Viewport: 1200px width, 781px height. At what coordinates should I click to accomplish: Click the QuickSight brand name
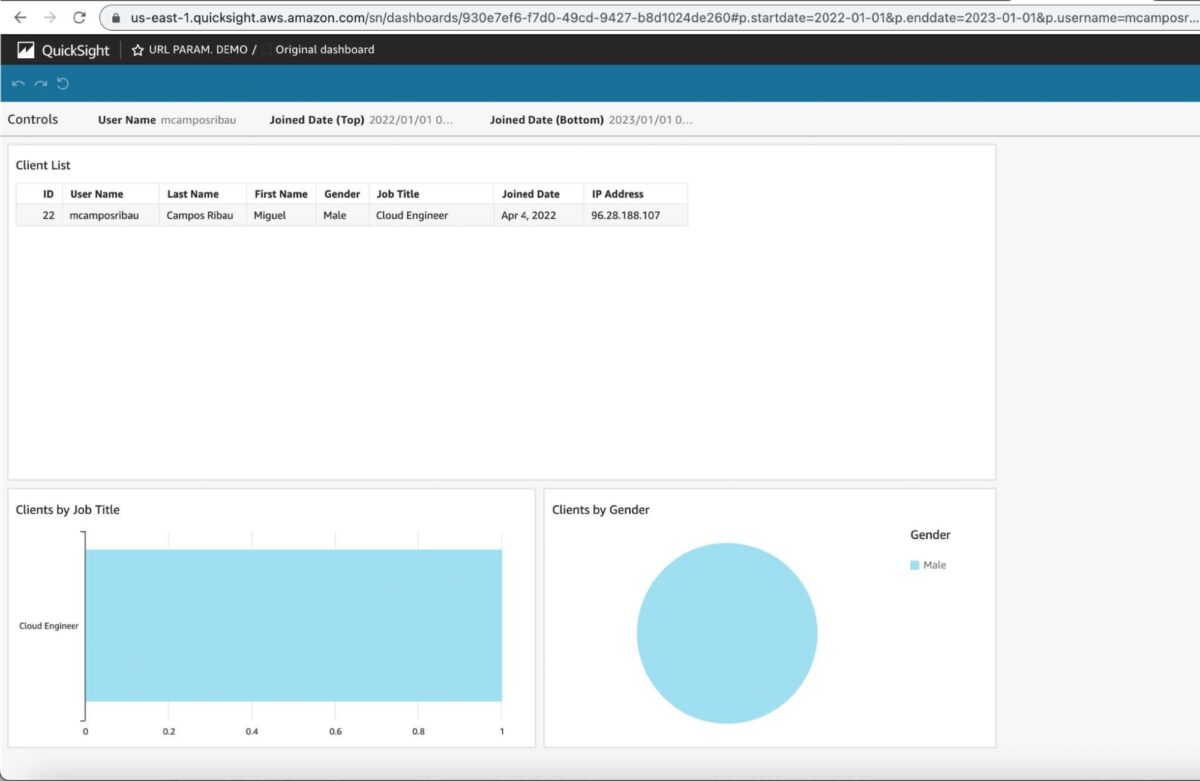coord(76,50)
